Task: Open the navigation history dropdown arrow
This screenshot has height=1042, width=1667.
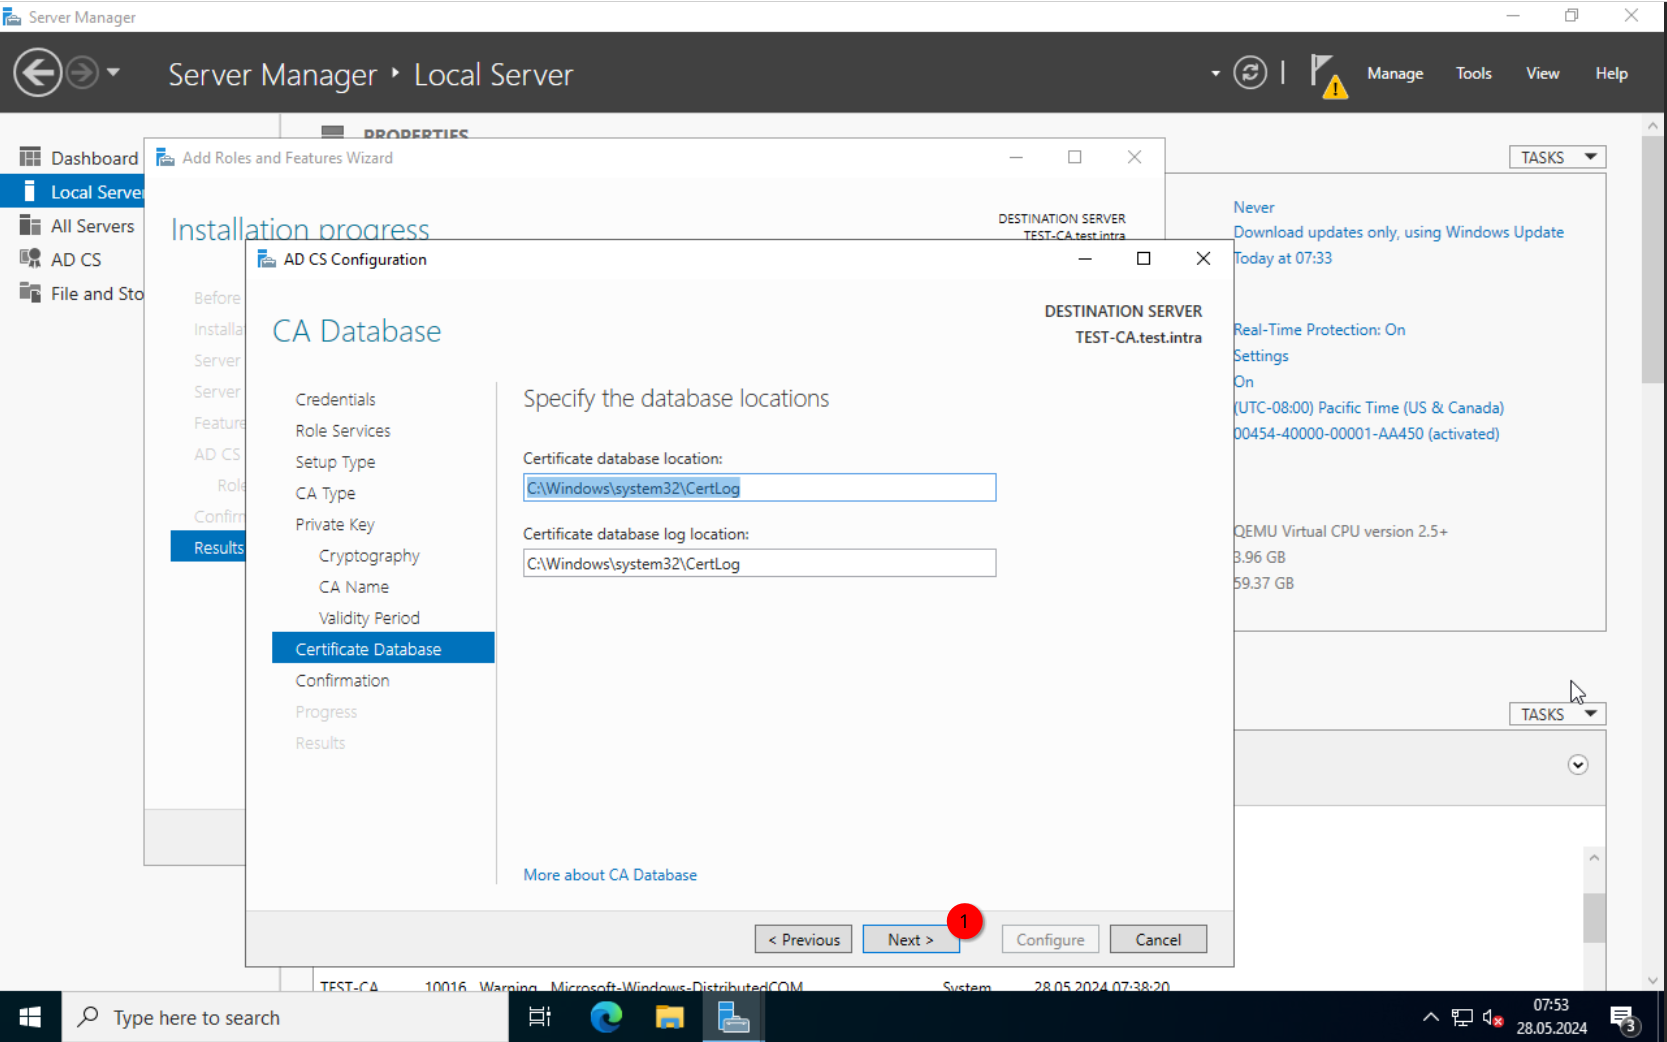Action: click(113, 72)
